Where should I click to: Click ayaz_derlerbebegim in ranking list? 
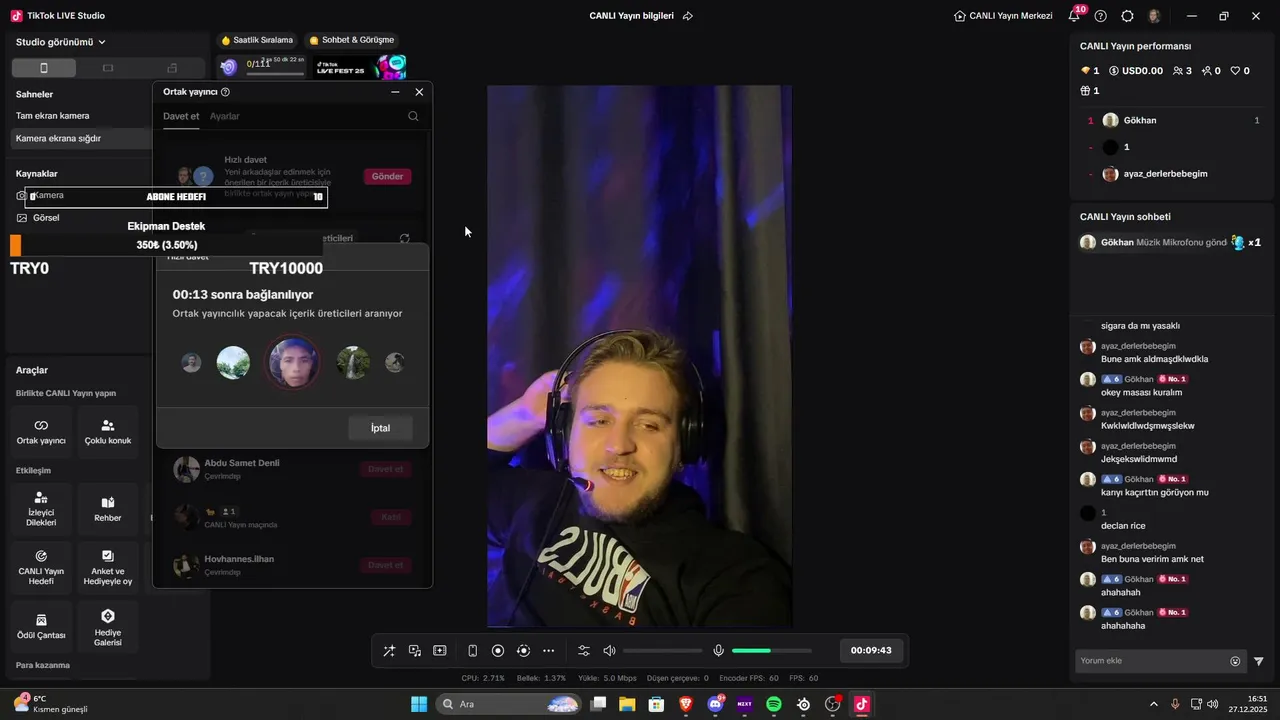point(1172,174)
